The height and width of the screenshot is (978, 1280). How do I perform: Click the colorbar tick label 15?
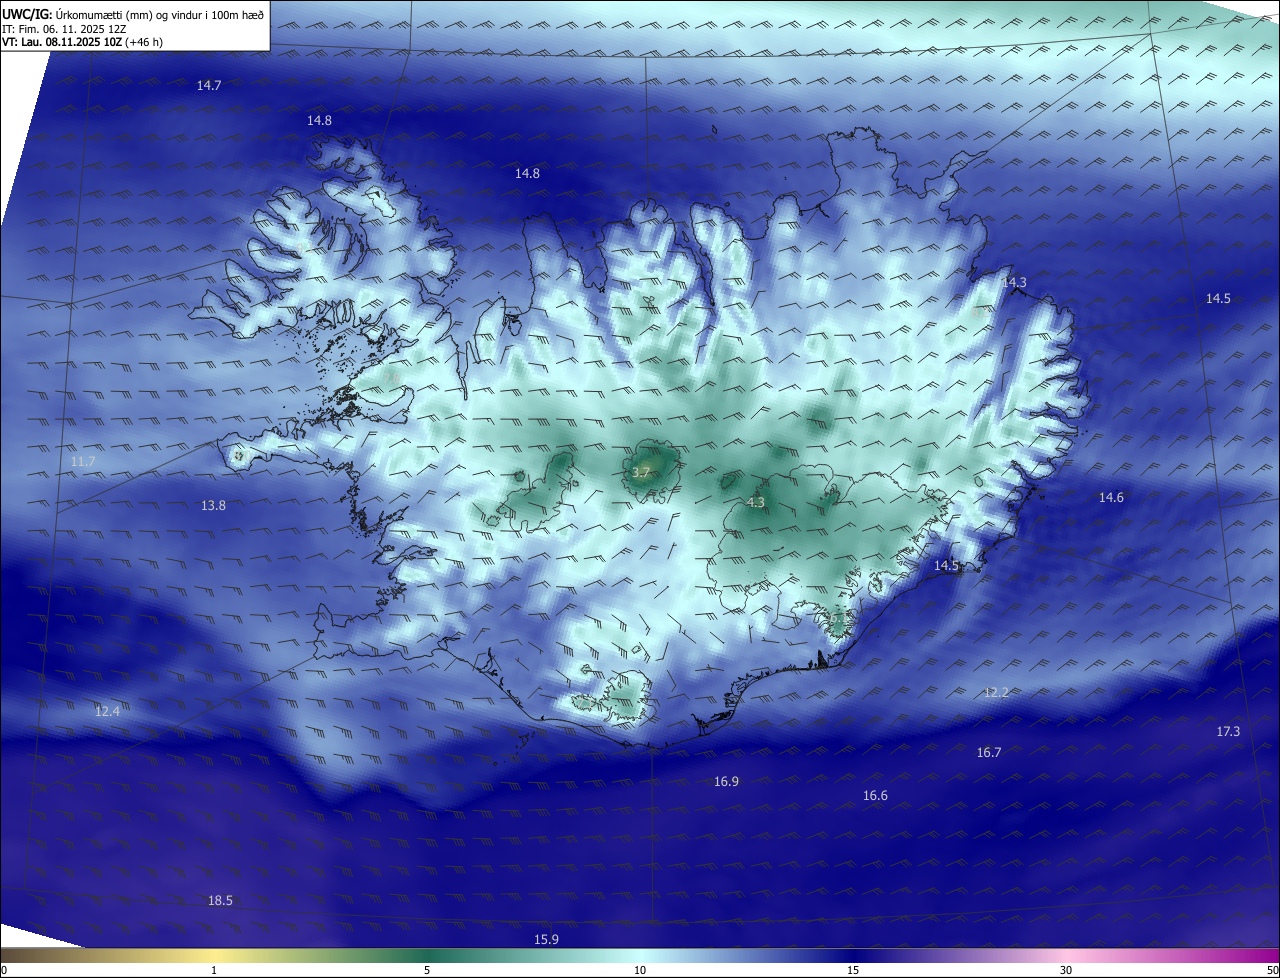(x=853, y=970)
